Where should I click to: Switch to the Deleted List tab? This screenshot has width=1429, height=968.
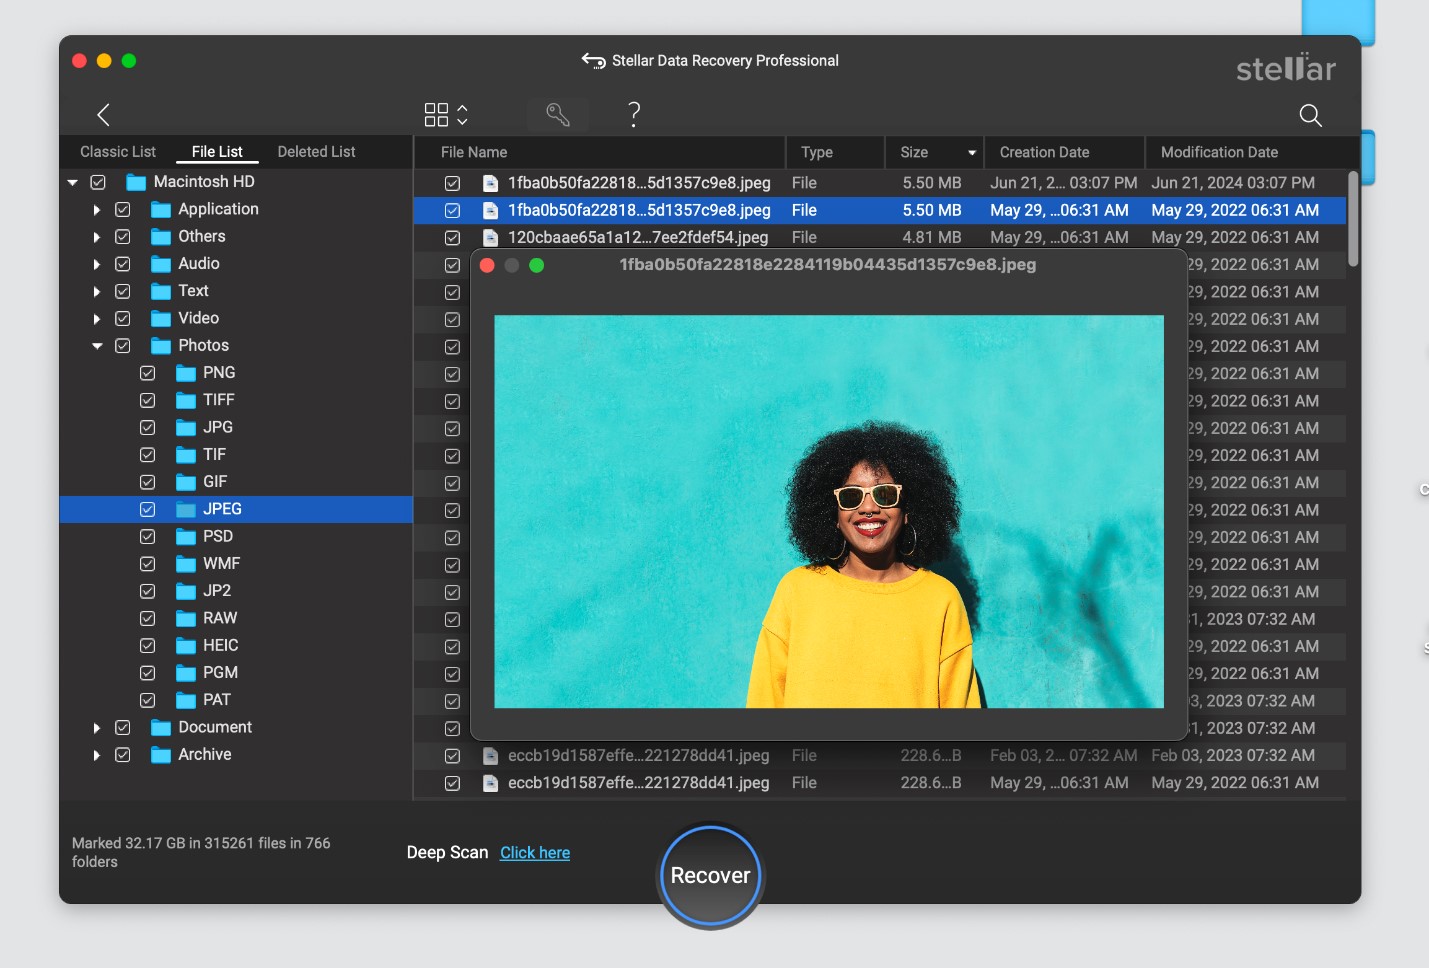[316, 152]
